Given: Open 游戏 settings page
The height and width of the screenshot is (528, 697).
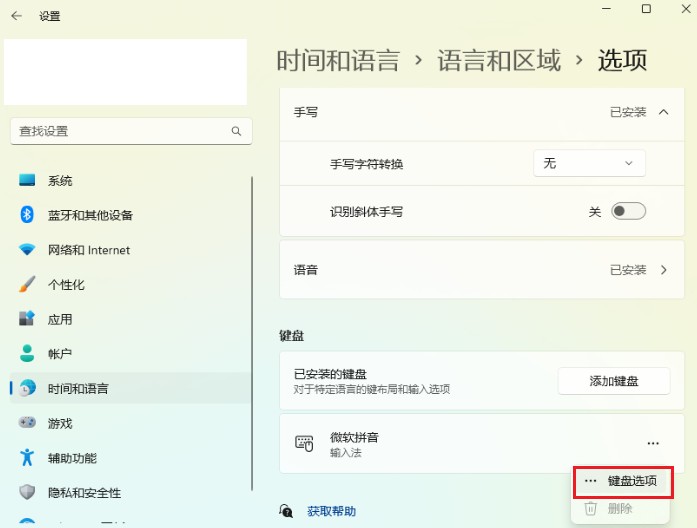Looking at the screenshot, I should [x=60, y=423].
